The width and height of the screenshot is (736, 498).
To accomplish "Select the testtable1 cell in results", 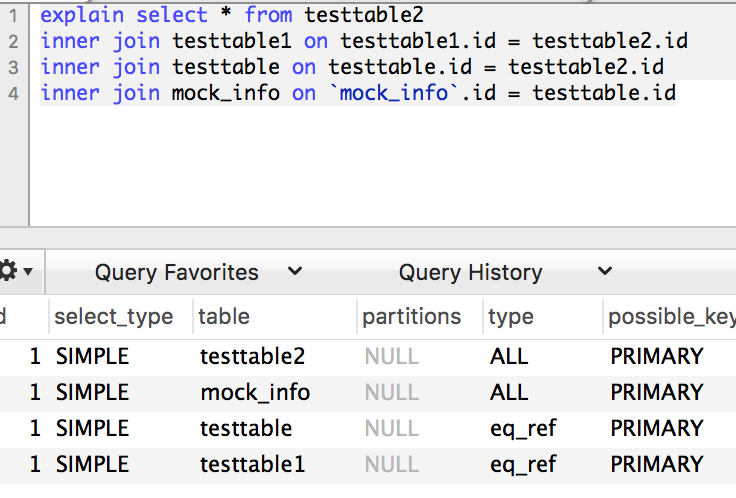I will (253, 465).
